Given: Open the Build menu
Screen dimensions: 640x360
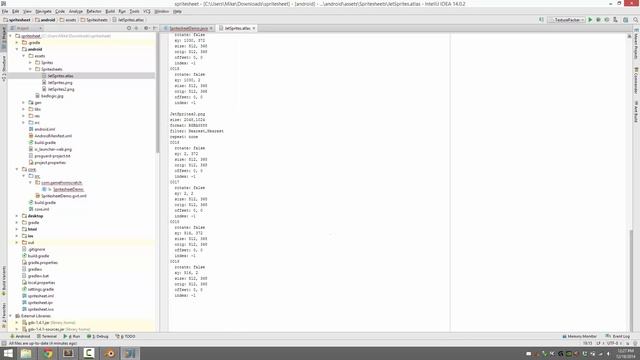Looking at the screenshot, I should click(110, 11).
